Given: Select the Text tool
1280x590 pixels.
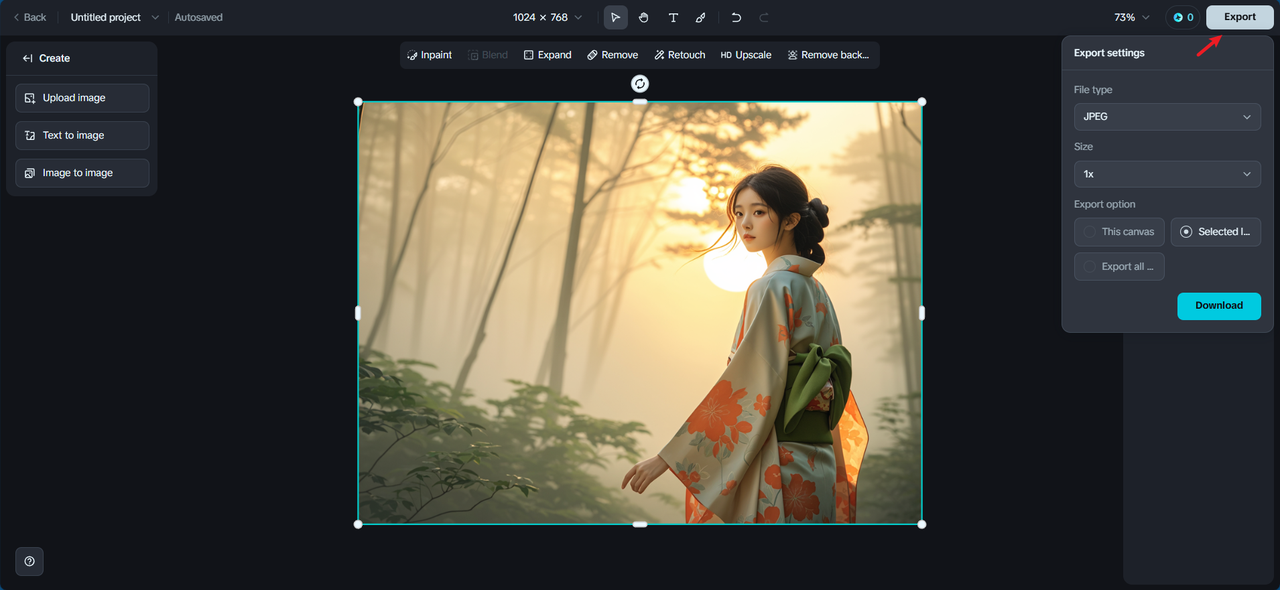Looking at the screenshot, I should (673, 17).
